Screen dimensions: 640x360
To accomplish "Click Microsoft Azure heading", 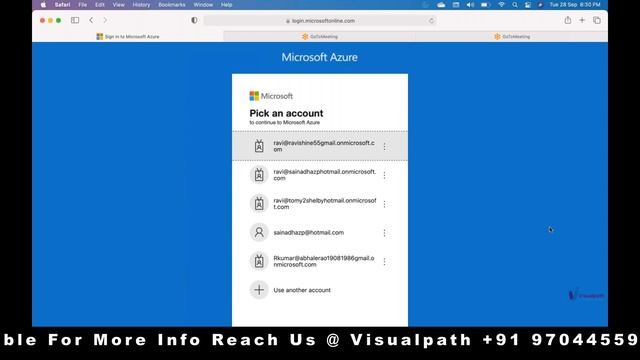I will pyautogui.click(x=320, y=57).
